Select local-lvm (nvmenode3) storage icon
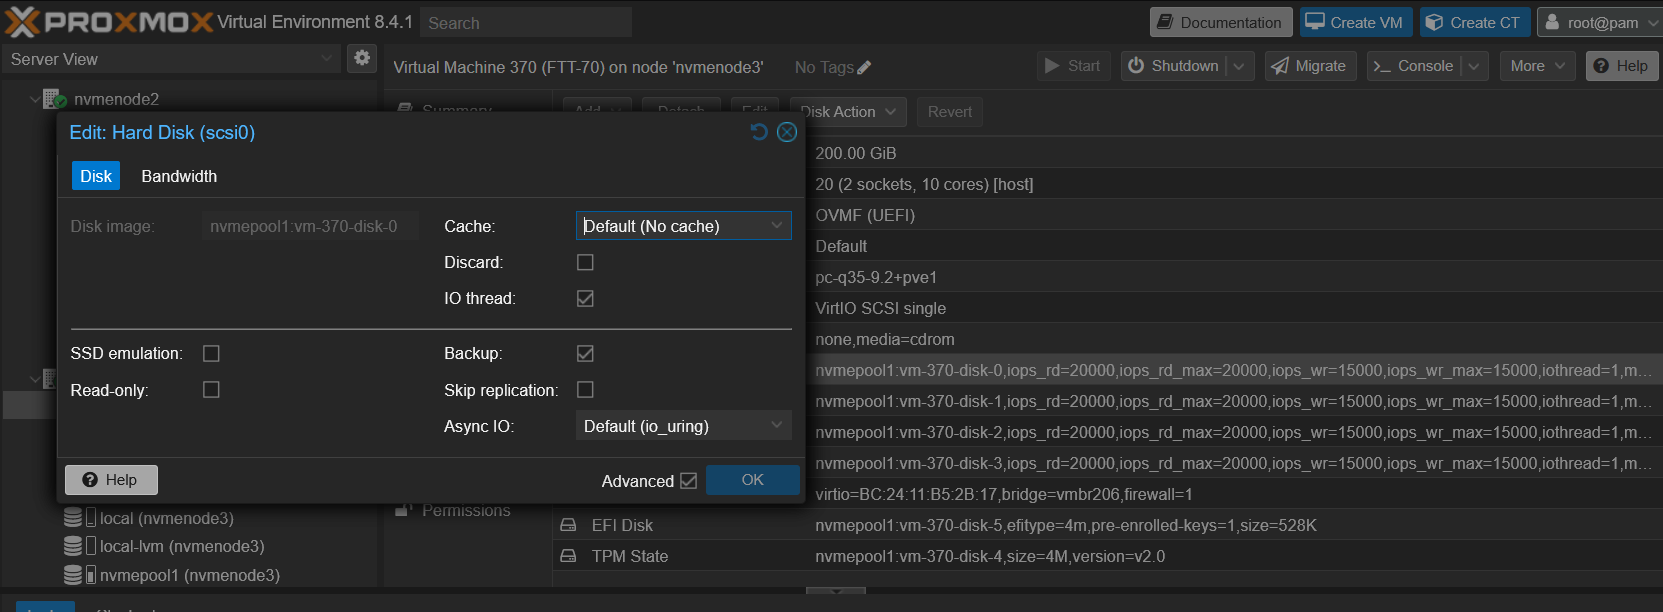 click(x=80, y=546)
